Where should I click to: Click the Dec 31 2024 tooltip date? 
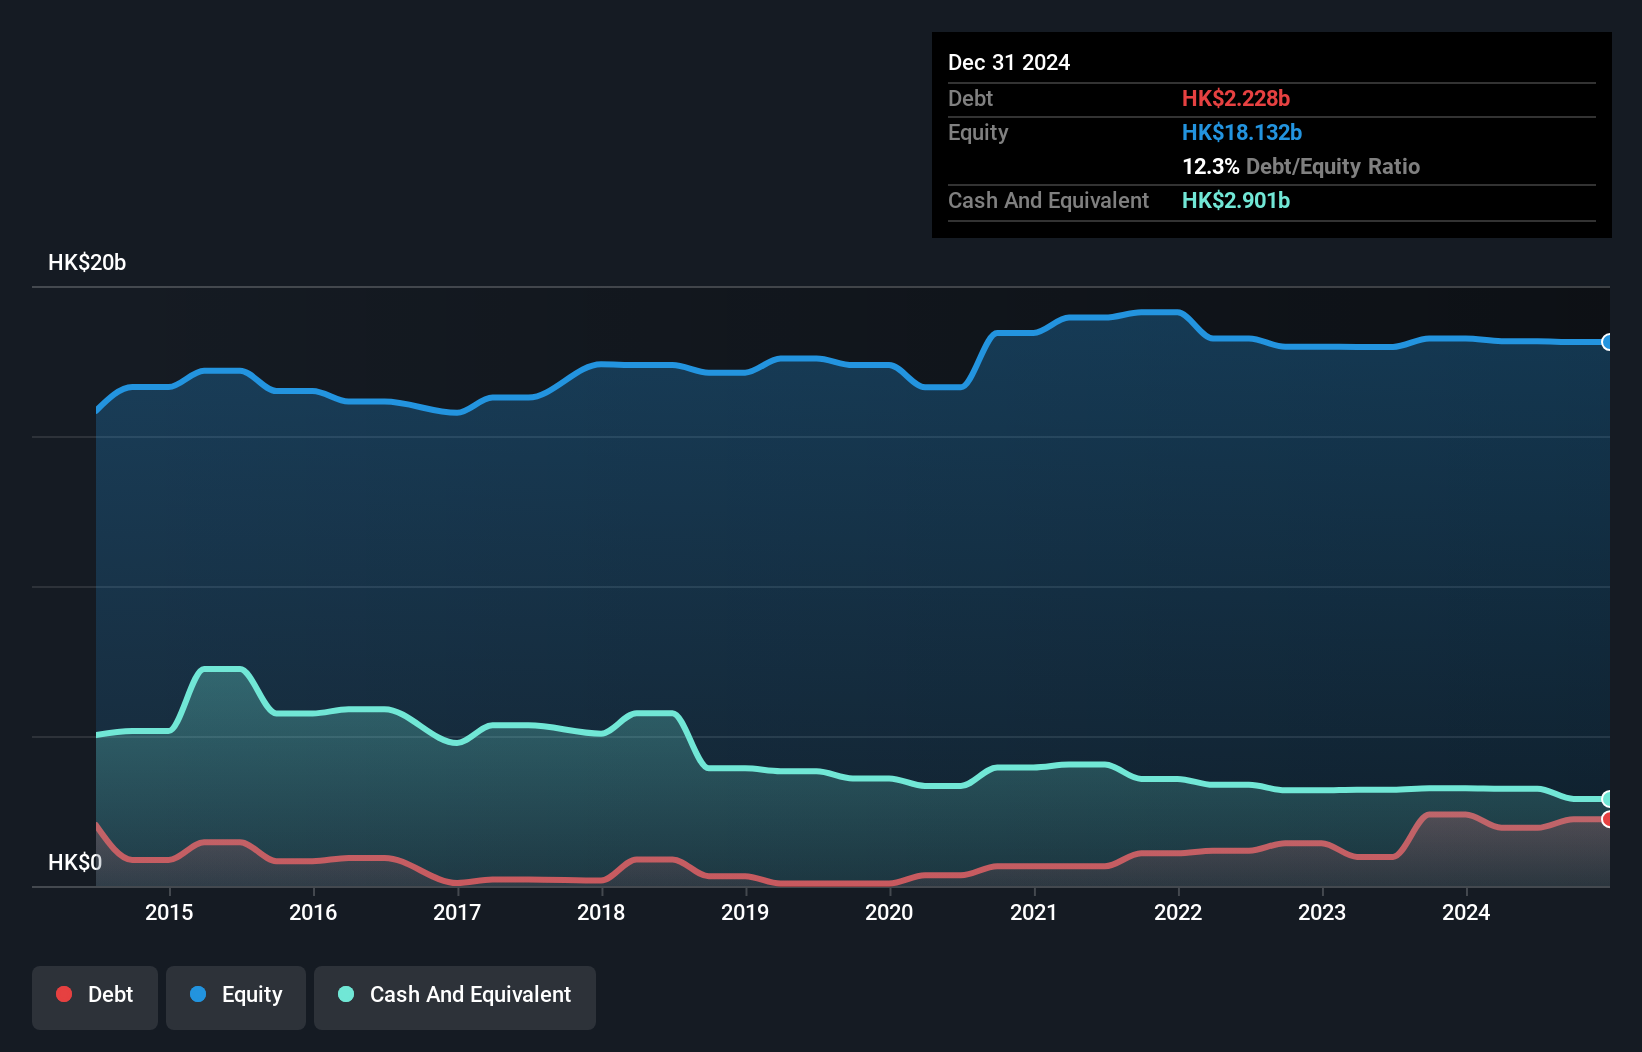coord(1009,62)
